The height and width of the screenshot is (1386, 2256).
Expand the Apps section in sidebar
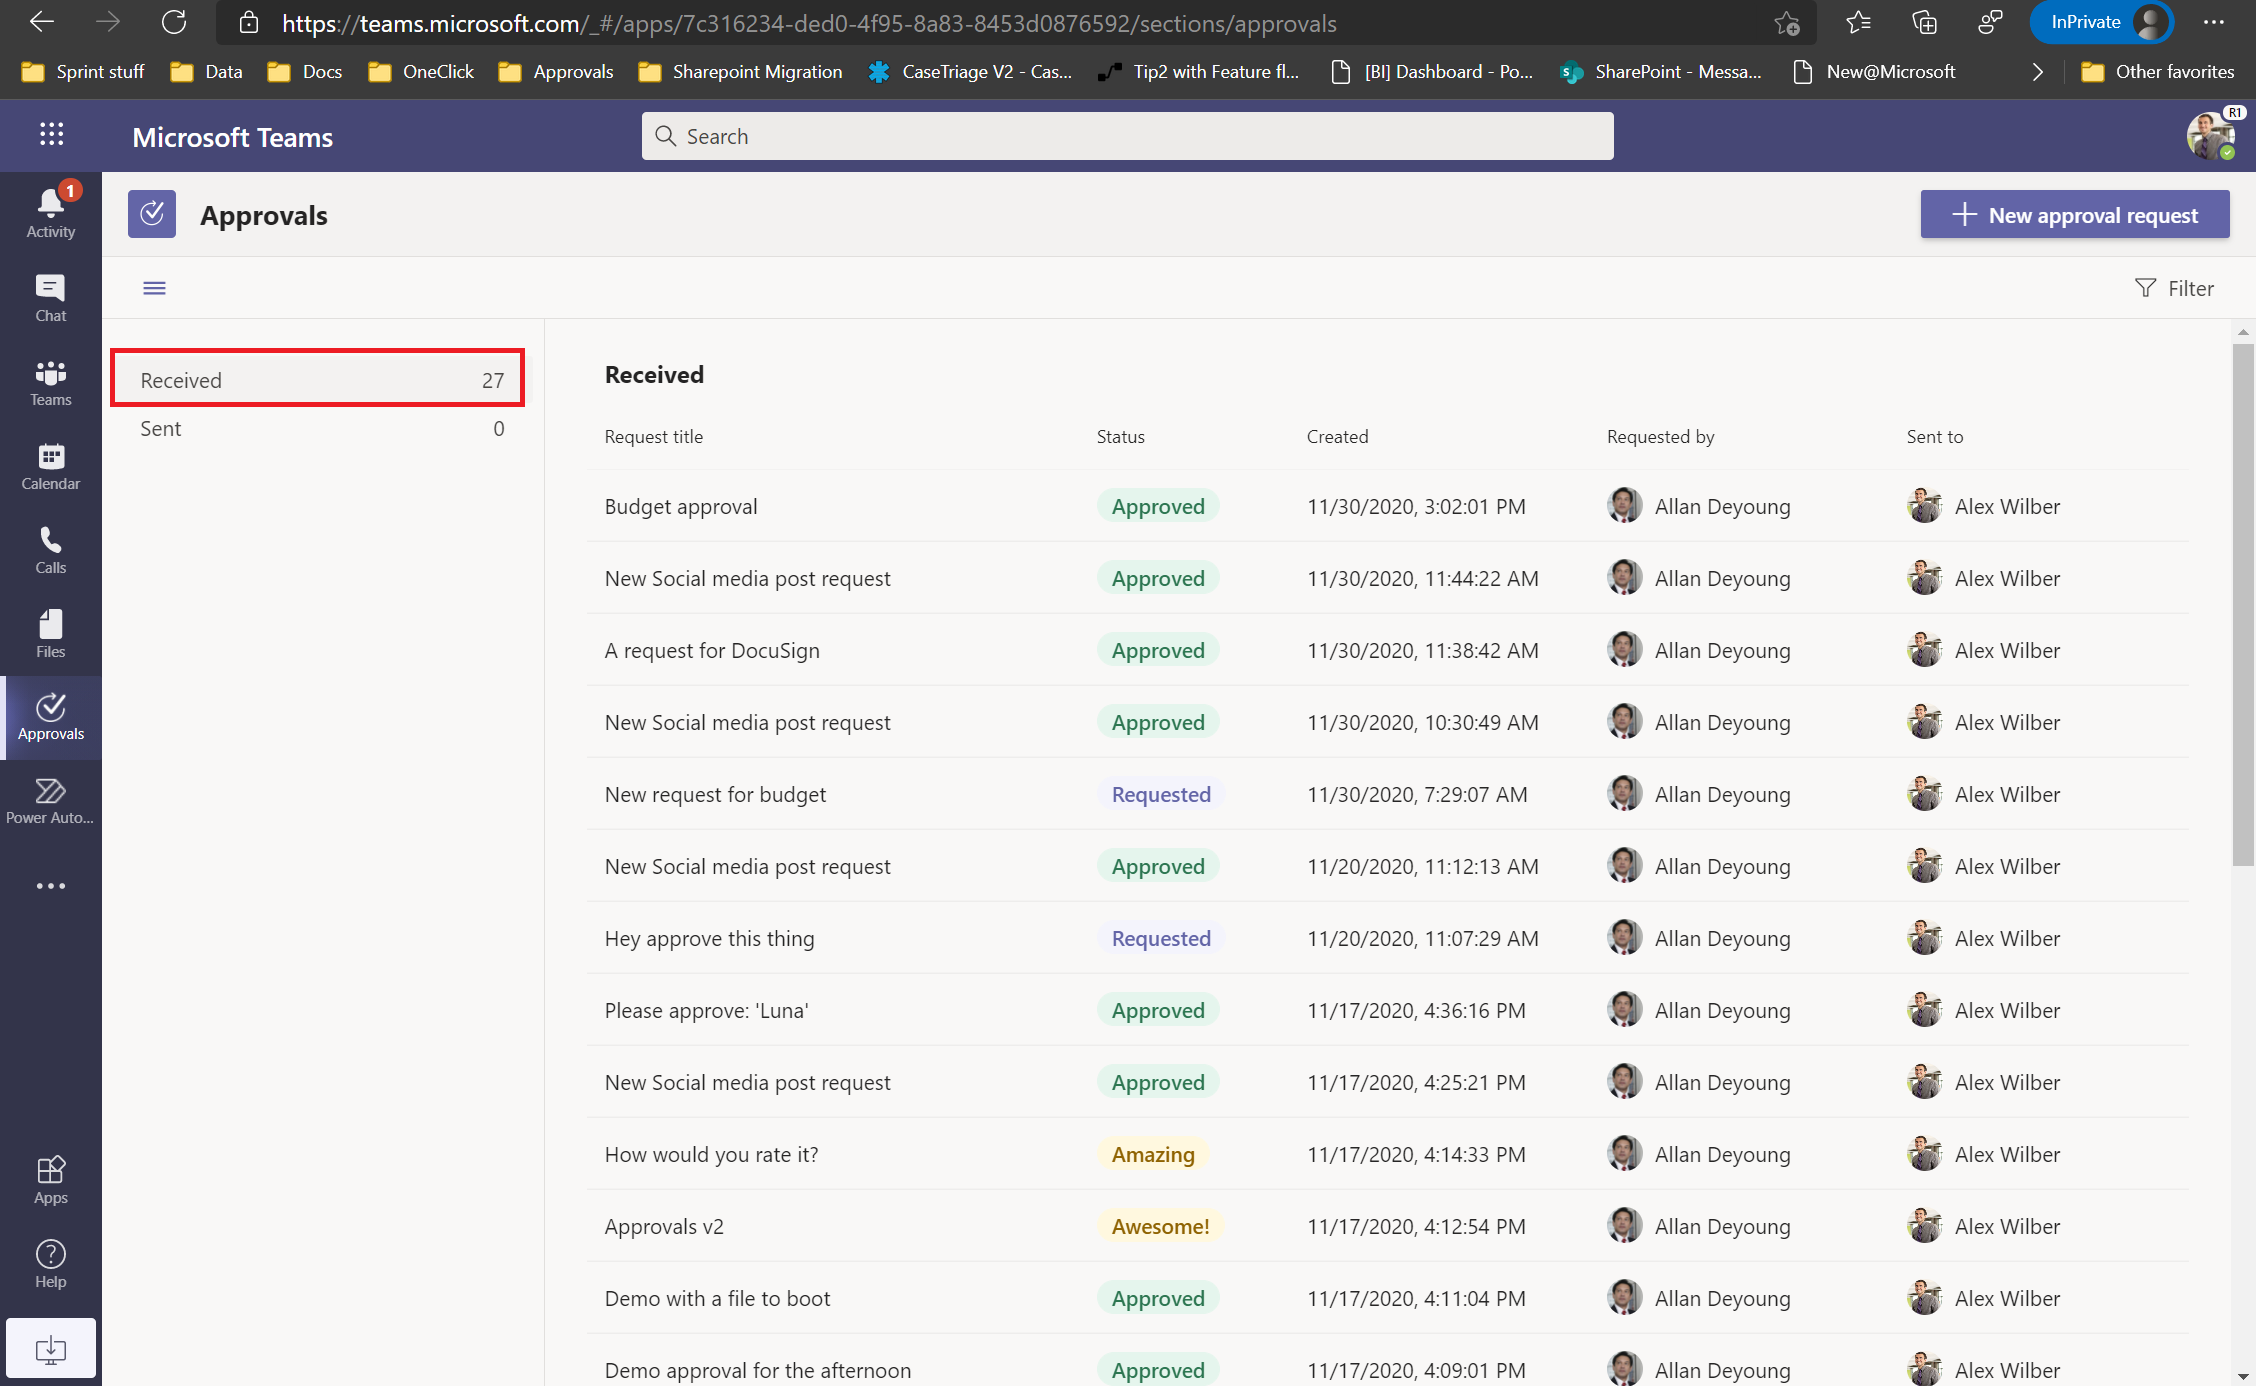(x=50, y=1178)
